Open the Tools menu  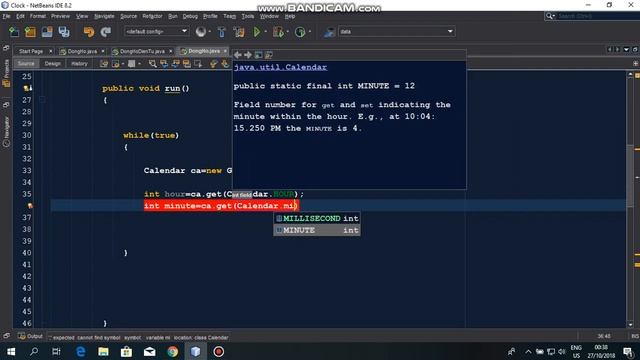click(247, 16)
